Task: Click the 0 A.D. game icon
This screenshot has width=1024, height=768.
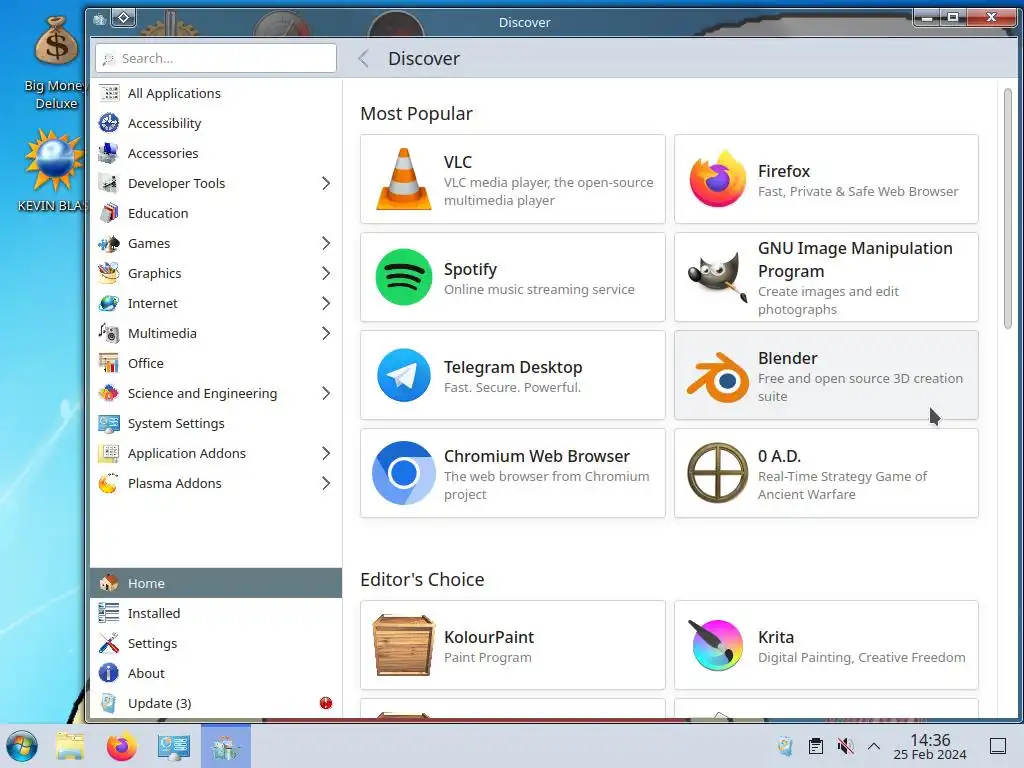Action: click(717, 473)
